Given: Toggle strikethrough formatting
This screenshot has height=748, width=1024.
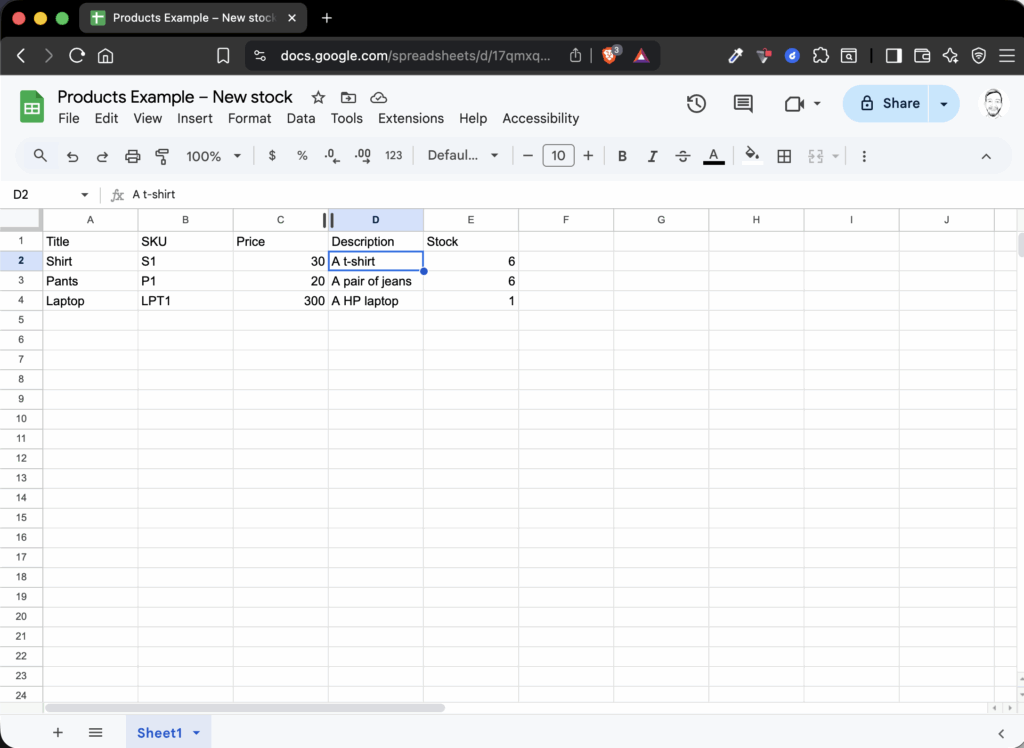Looking at the screenshot, I should point(683,156).
